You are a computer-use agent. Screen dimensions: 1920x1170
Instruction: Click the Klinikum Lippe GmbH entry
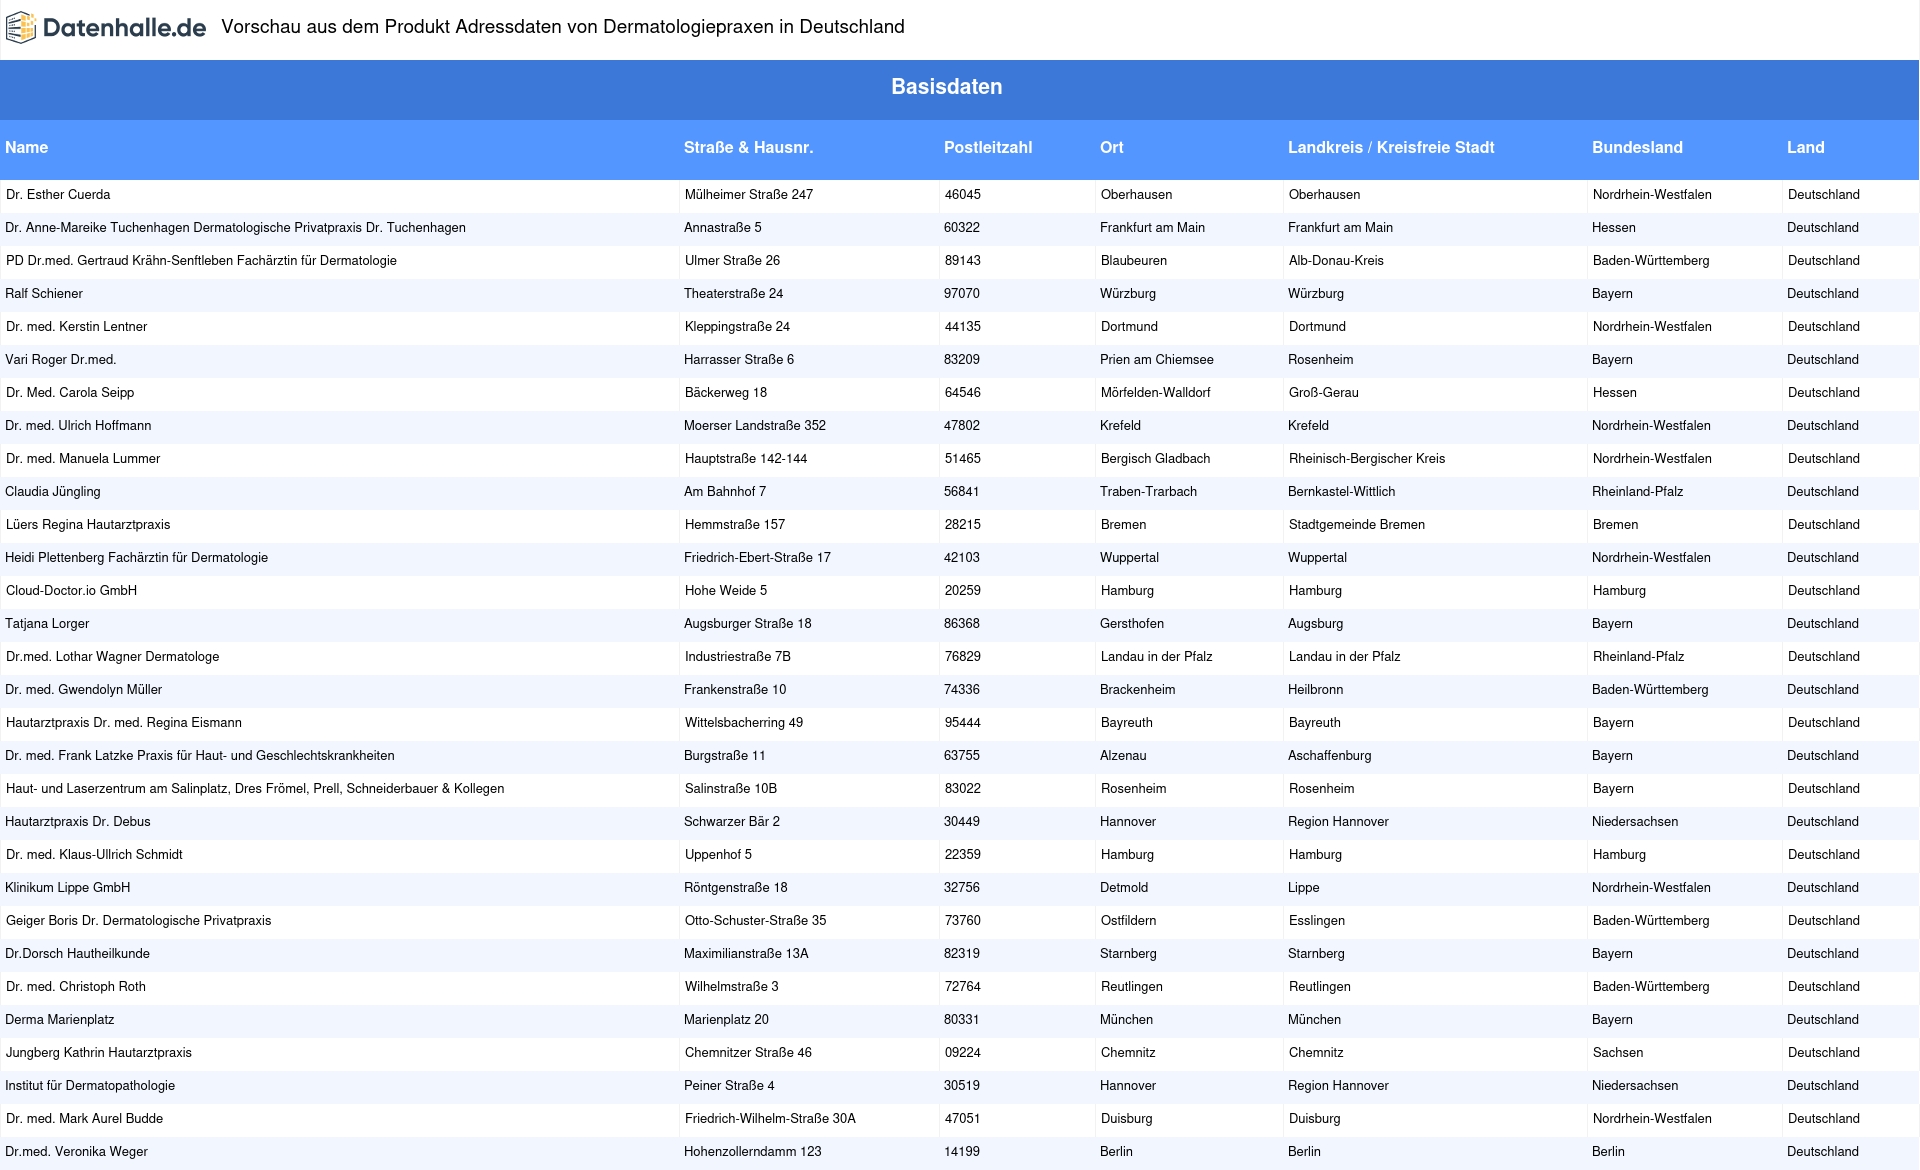pos(67,888)
